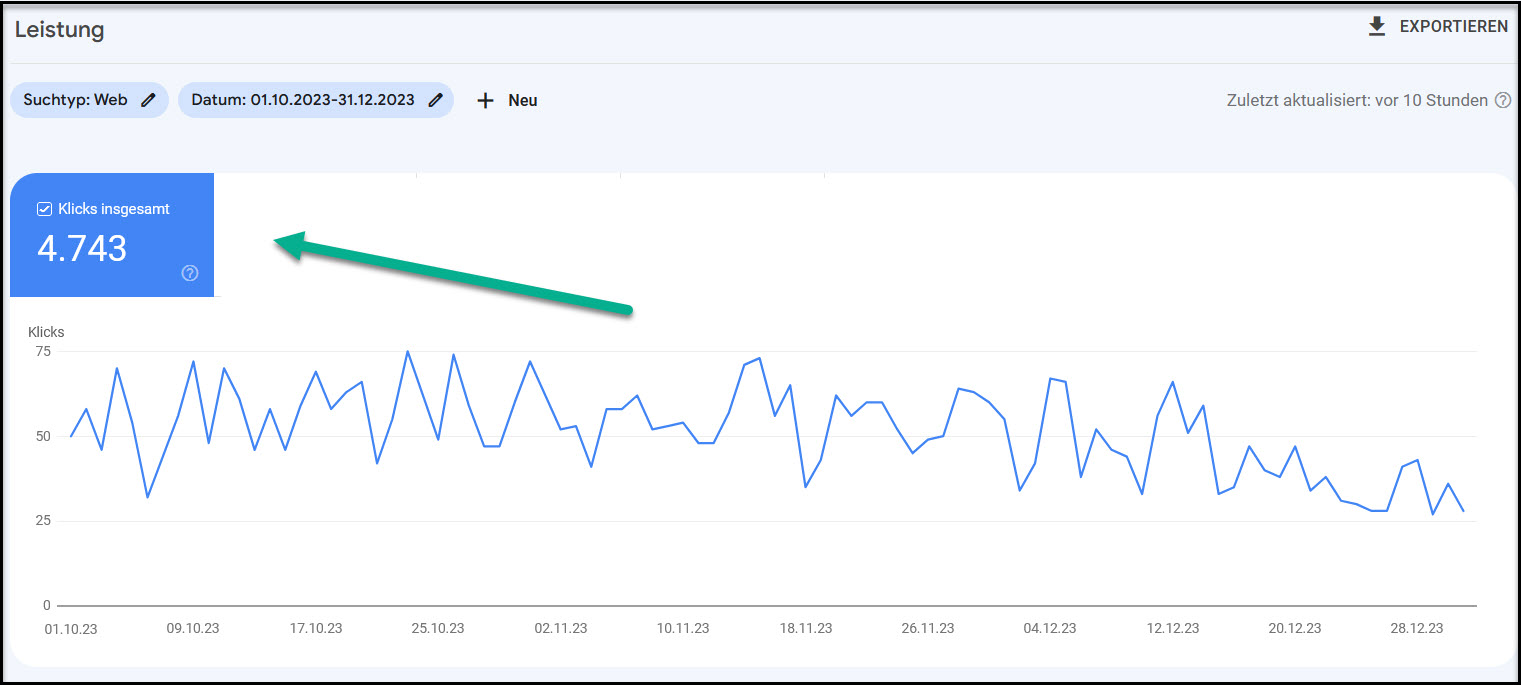
Task: Click the 02.11.23 x-axis date label
Action: [561, 628]
